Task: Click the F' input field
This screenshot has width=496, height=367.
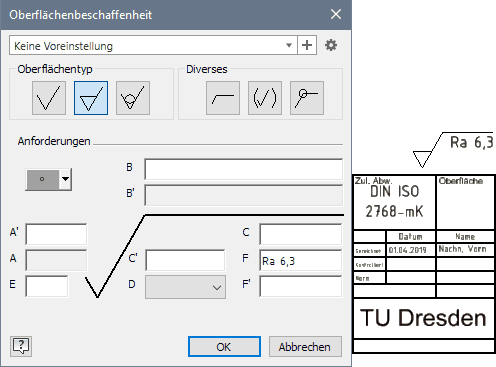Action: coord(301,286)
